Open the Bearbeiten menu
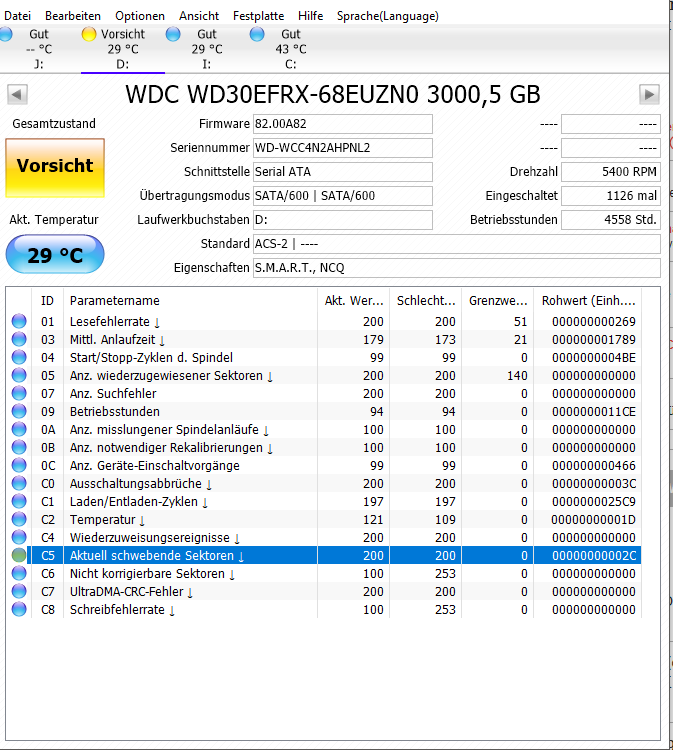Screen dimensions: 673x750 point(73,16)
